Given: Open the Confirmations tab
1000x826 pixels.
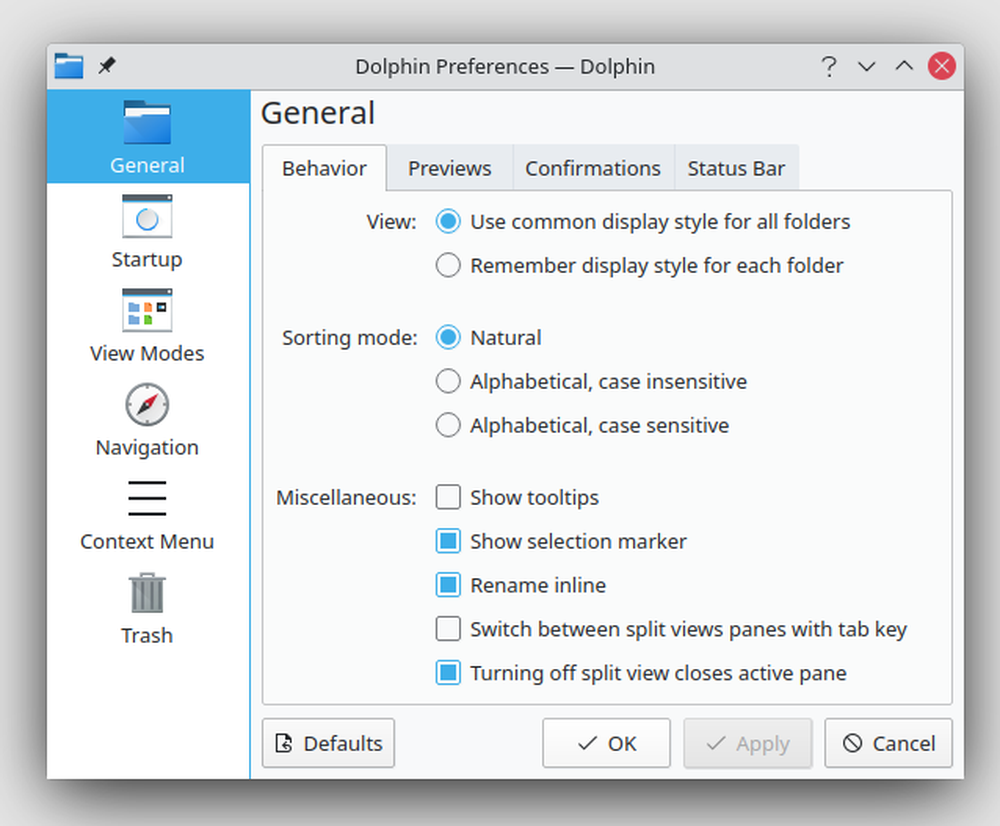Looking at the screenshot, I should coord(593,168).
